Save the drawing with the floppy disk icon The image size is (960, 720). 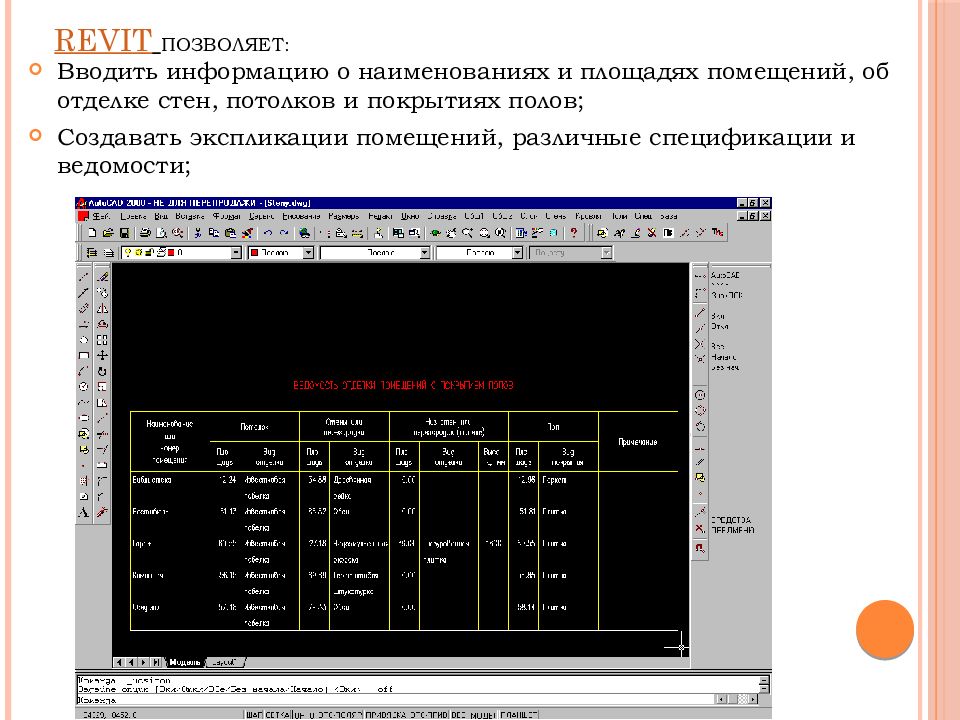[124, 233]
